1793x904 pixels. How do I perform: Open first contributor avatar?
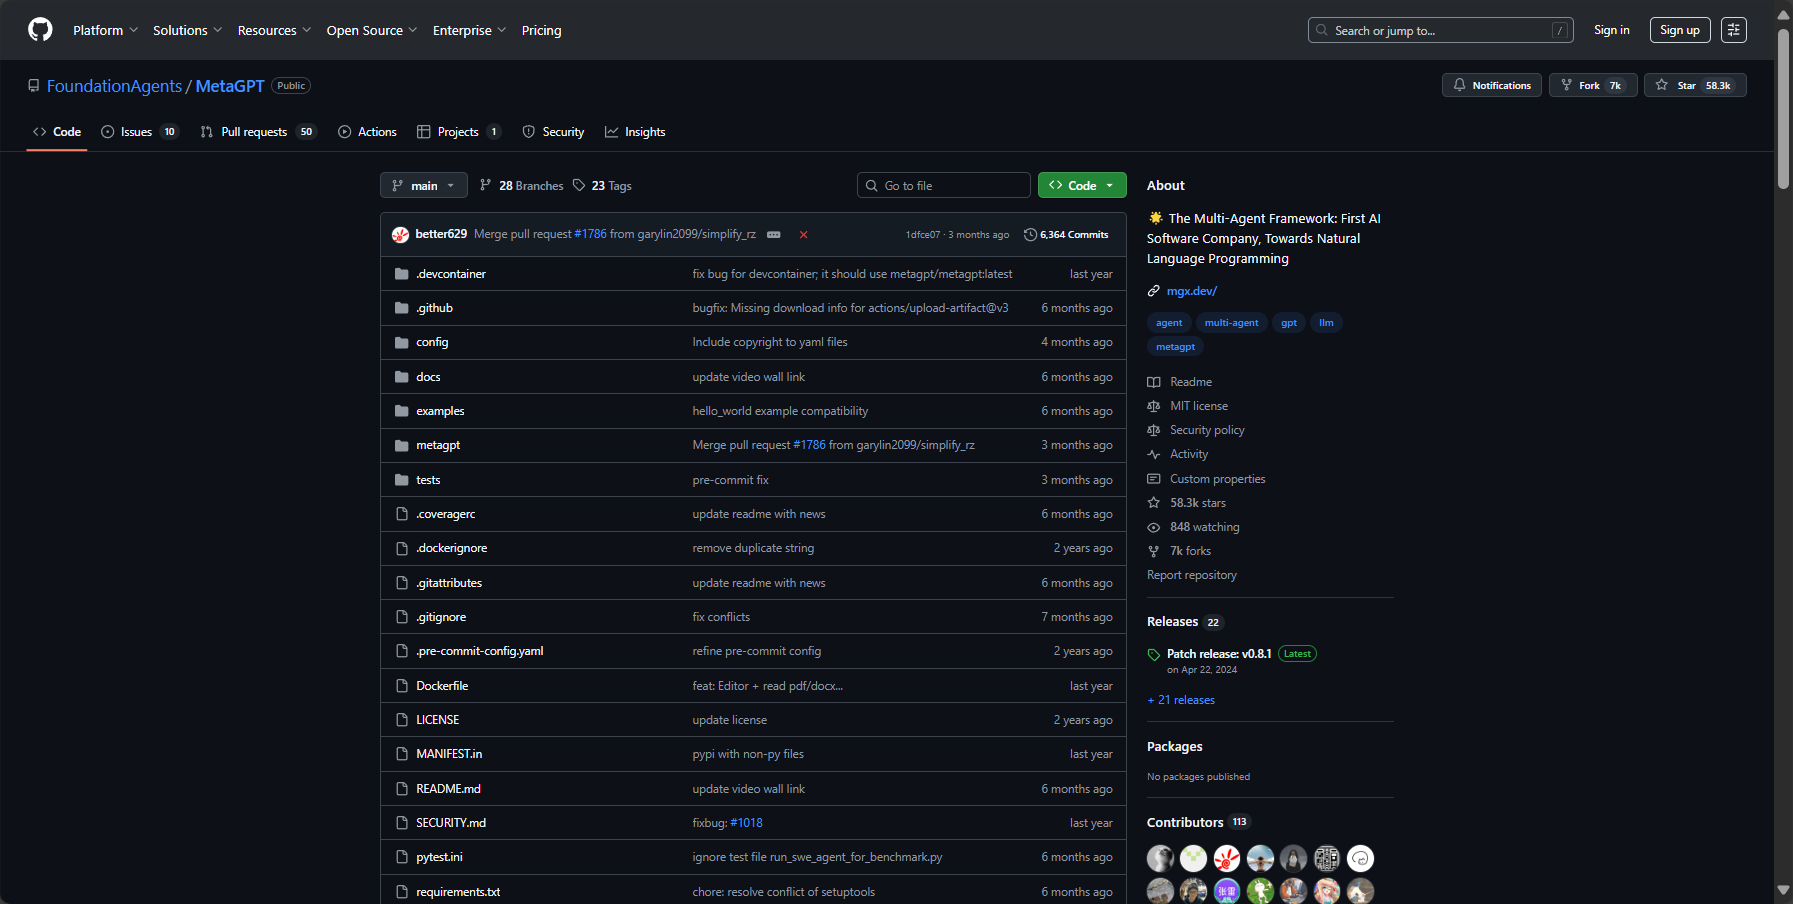[x=1160, y=858]
